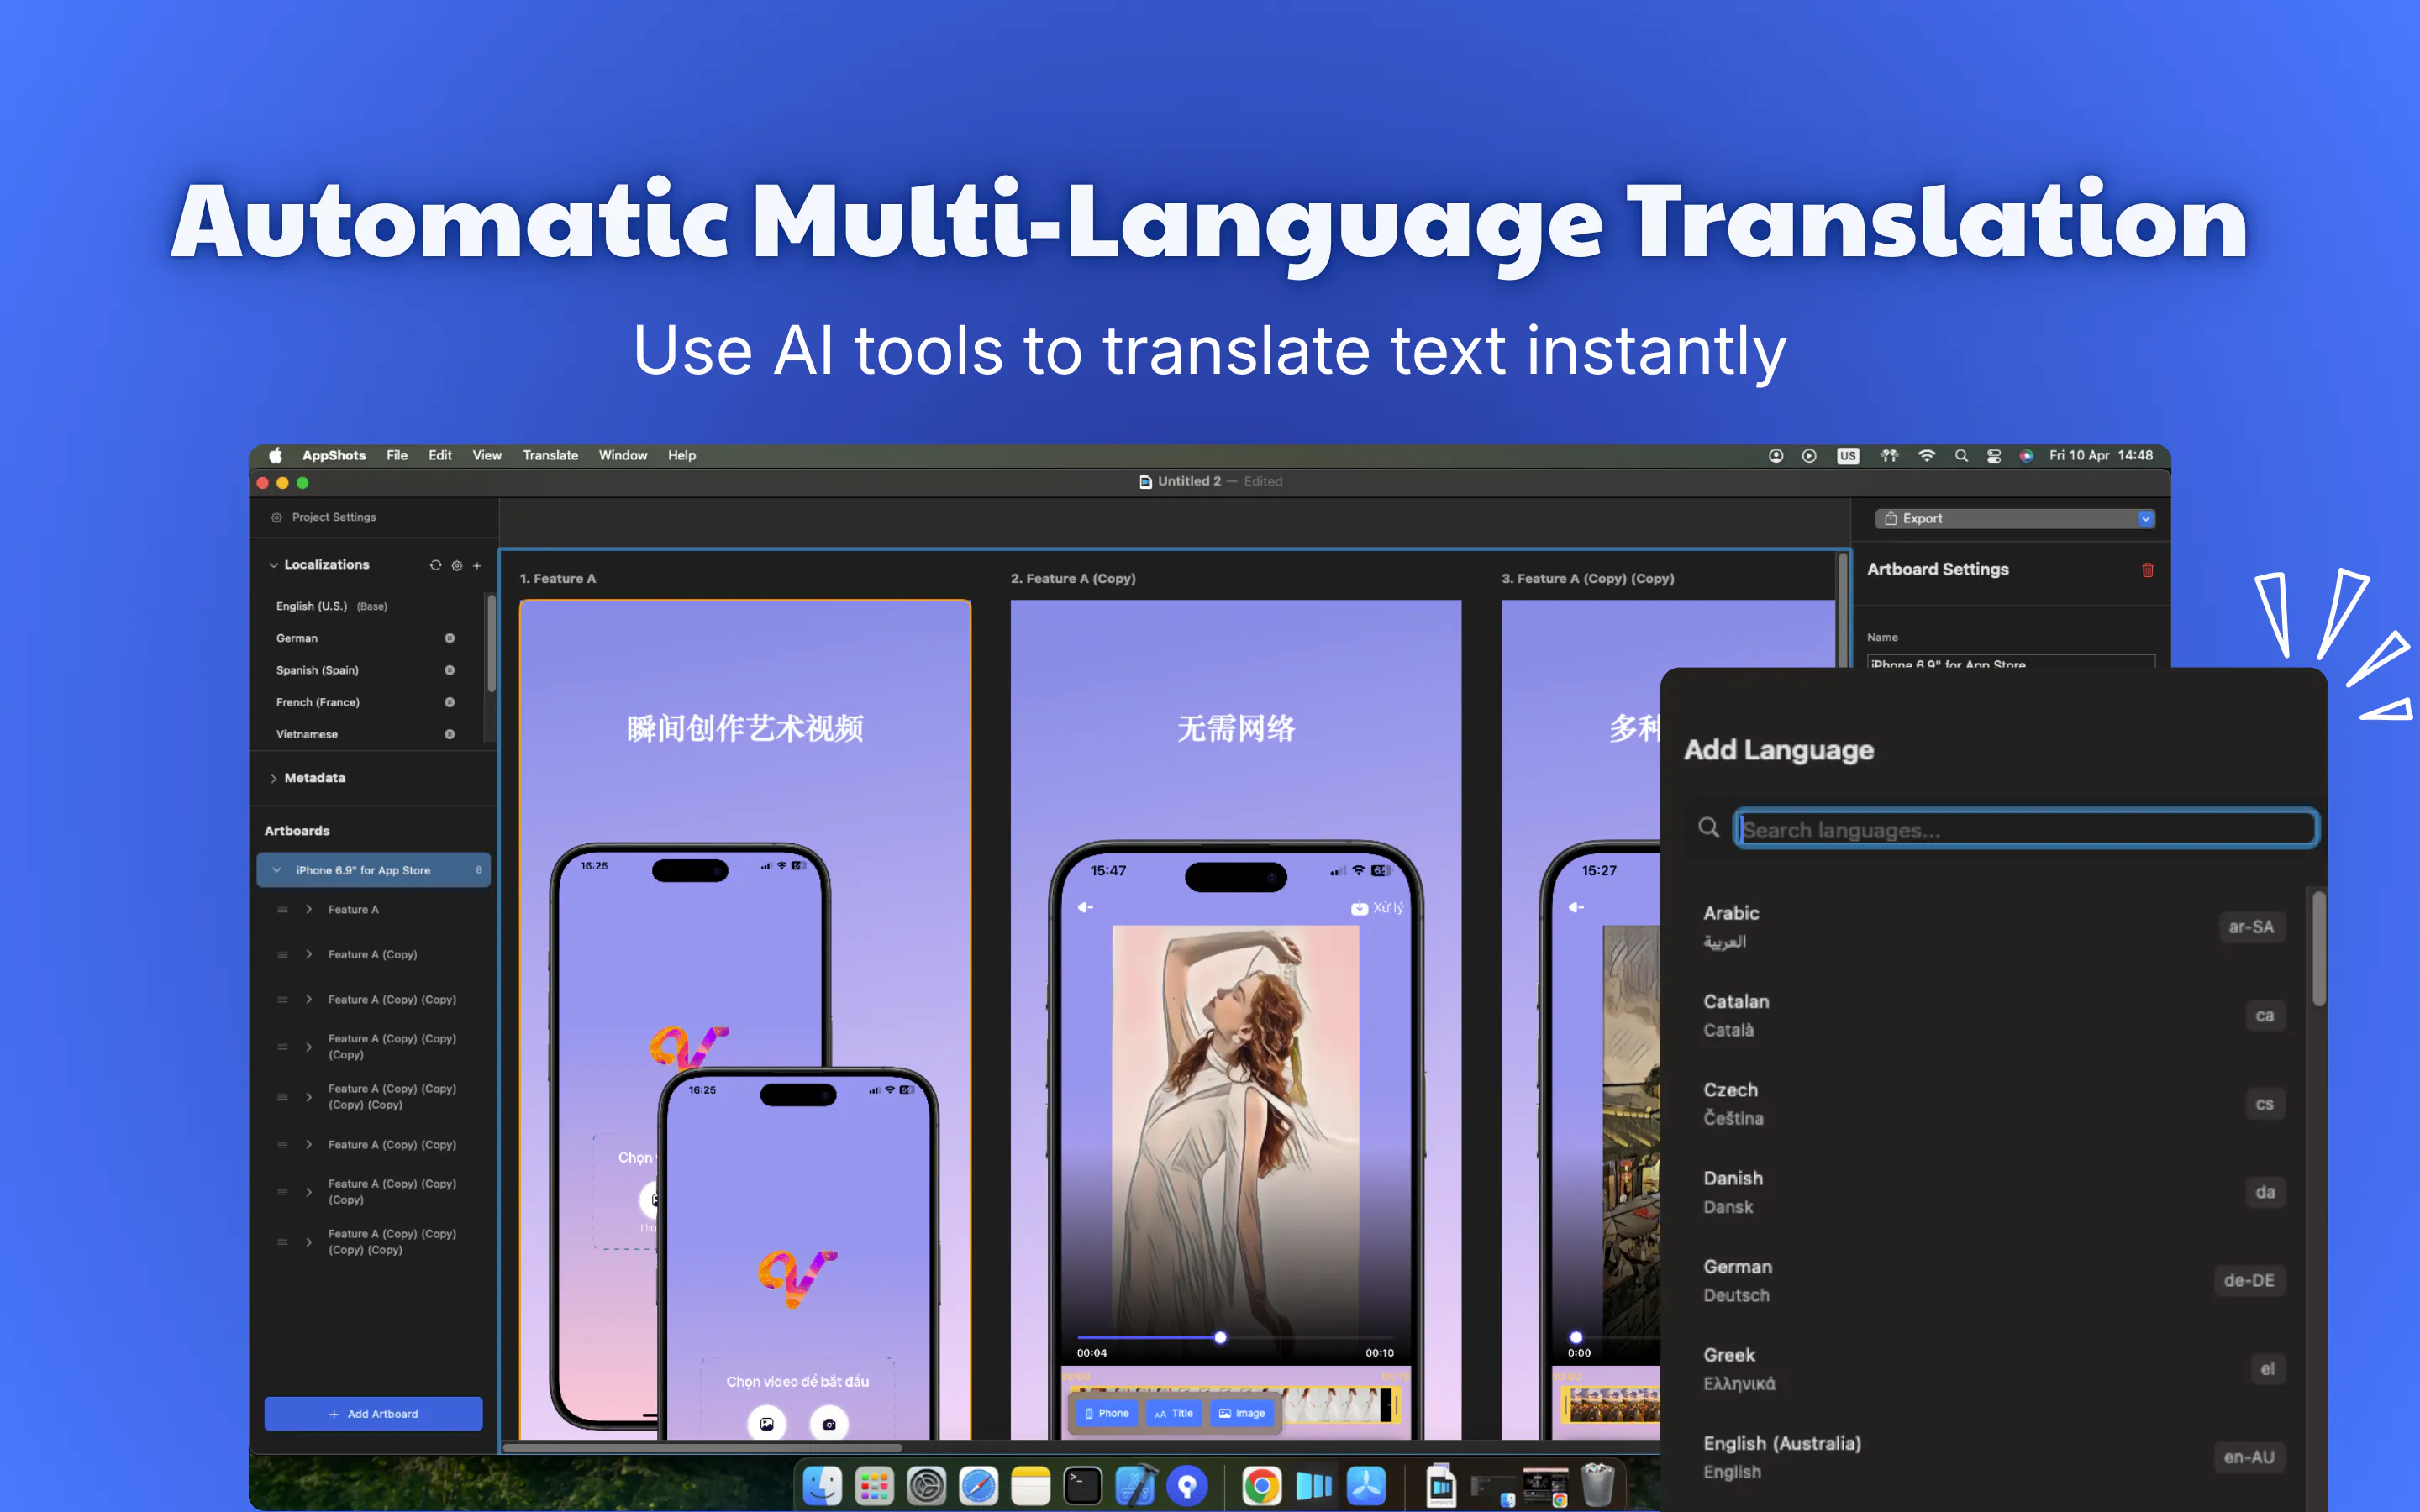Expand the Feature A artboard item
The height and width of the screenshot is (1512, 2420).
309,910
